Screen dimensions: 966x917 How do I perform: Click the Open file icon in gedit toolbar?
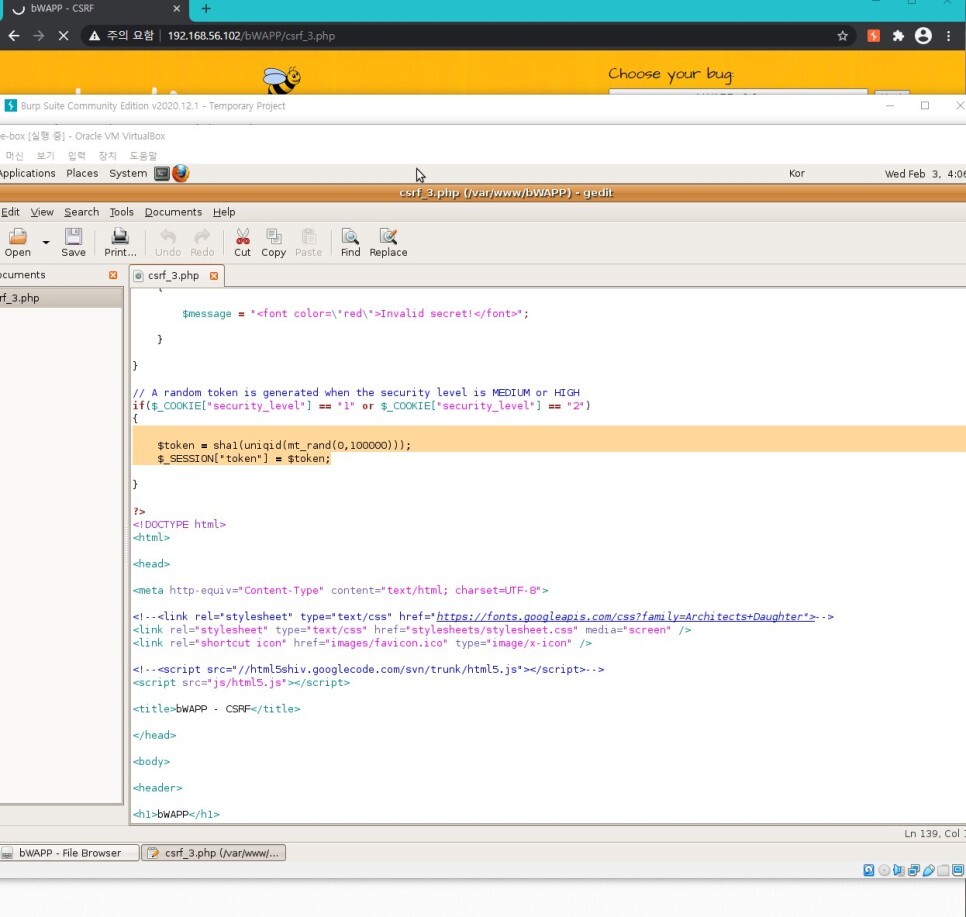17,242
